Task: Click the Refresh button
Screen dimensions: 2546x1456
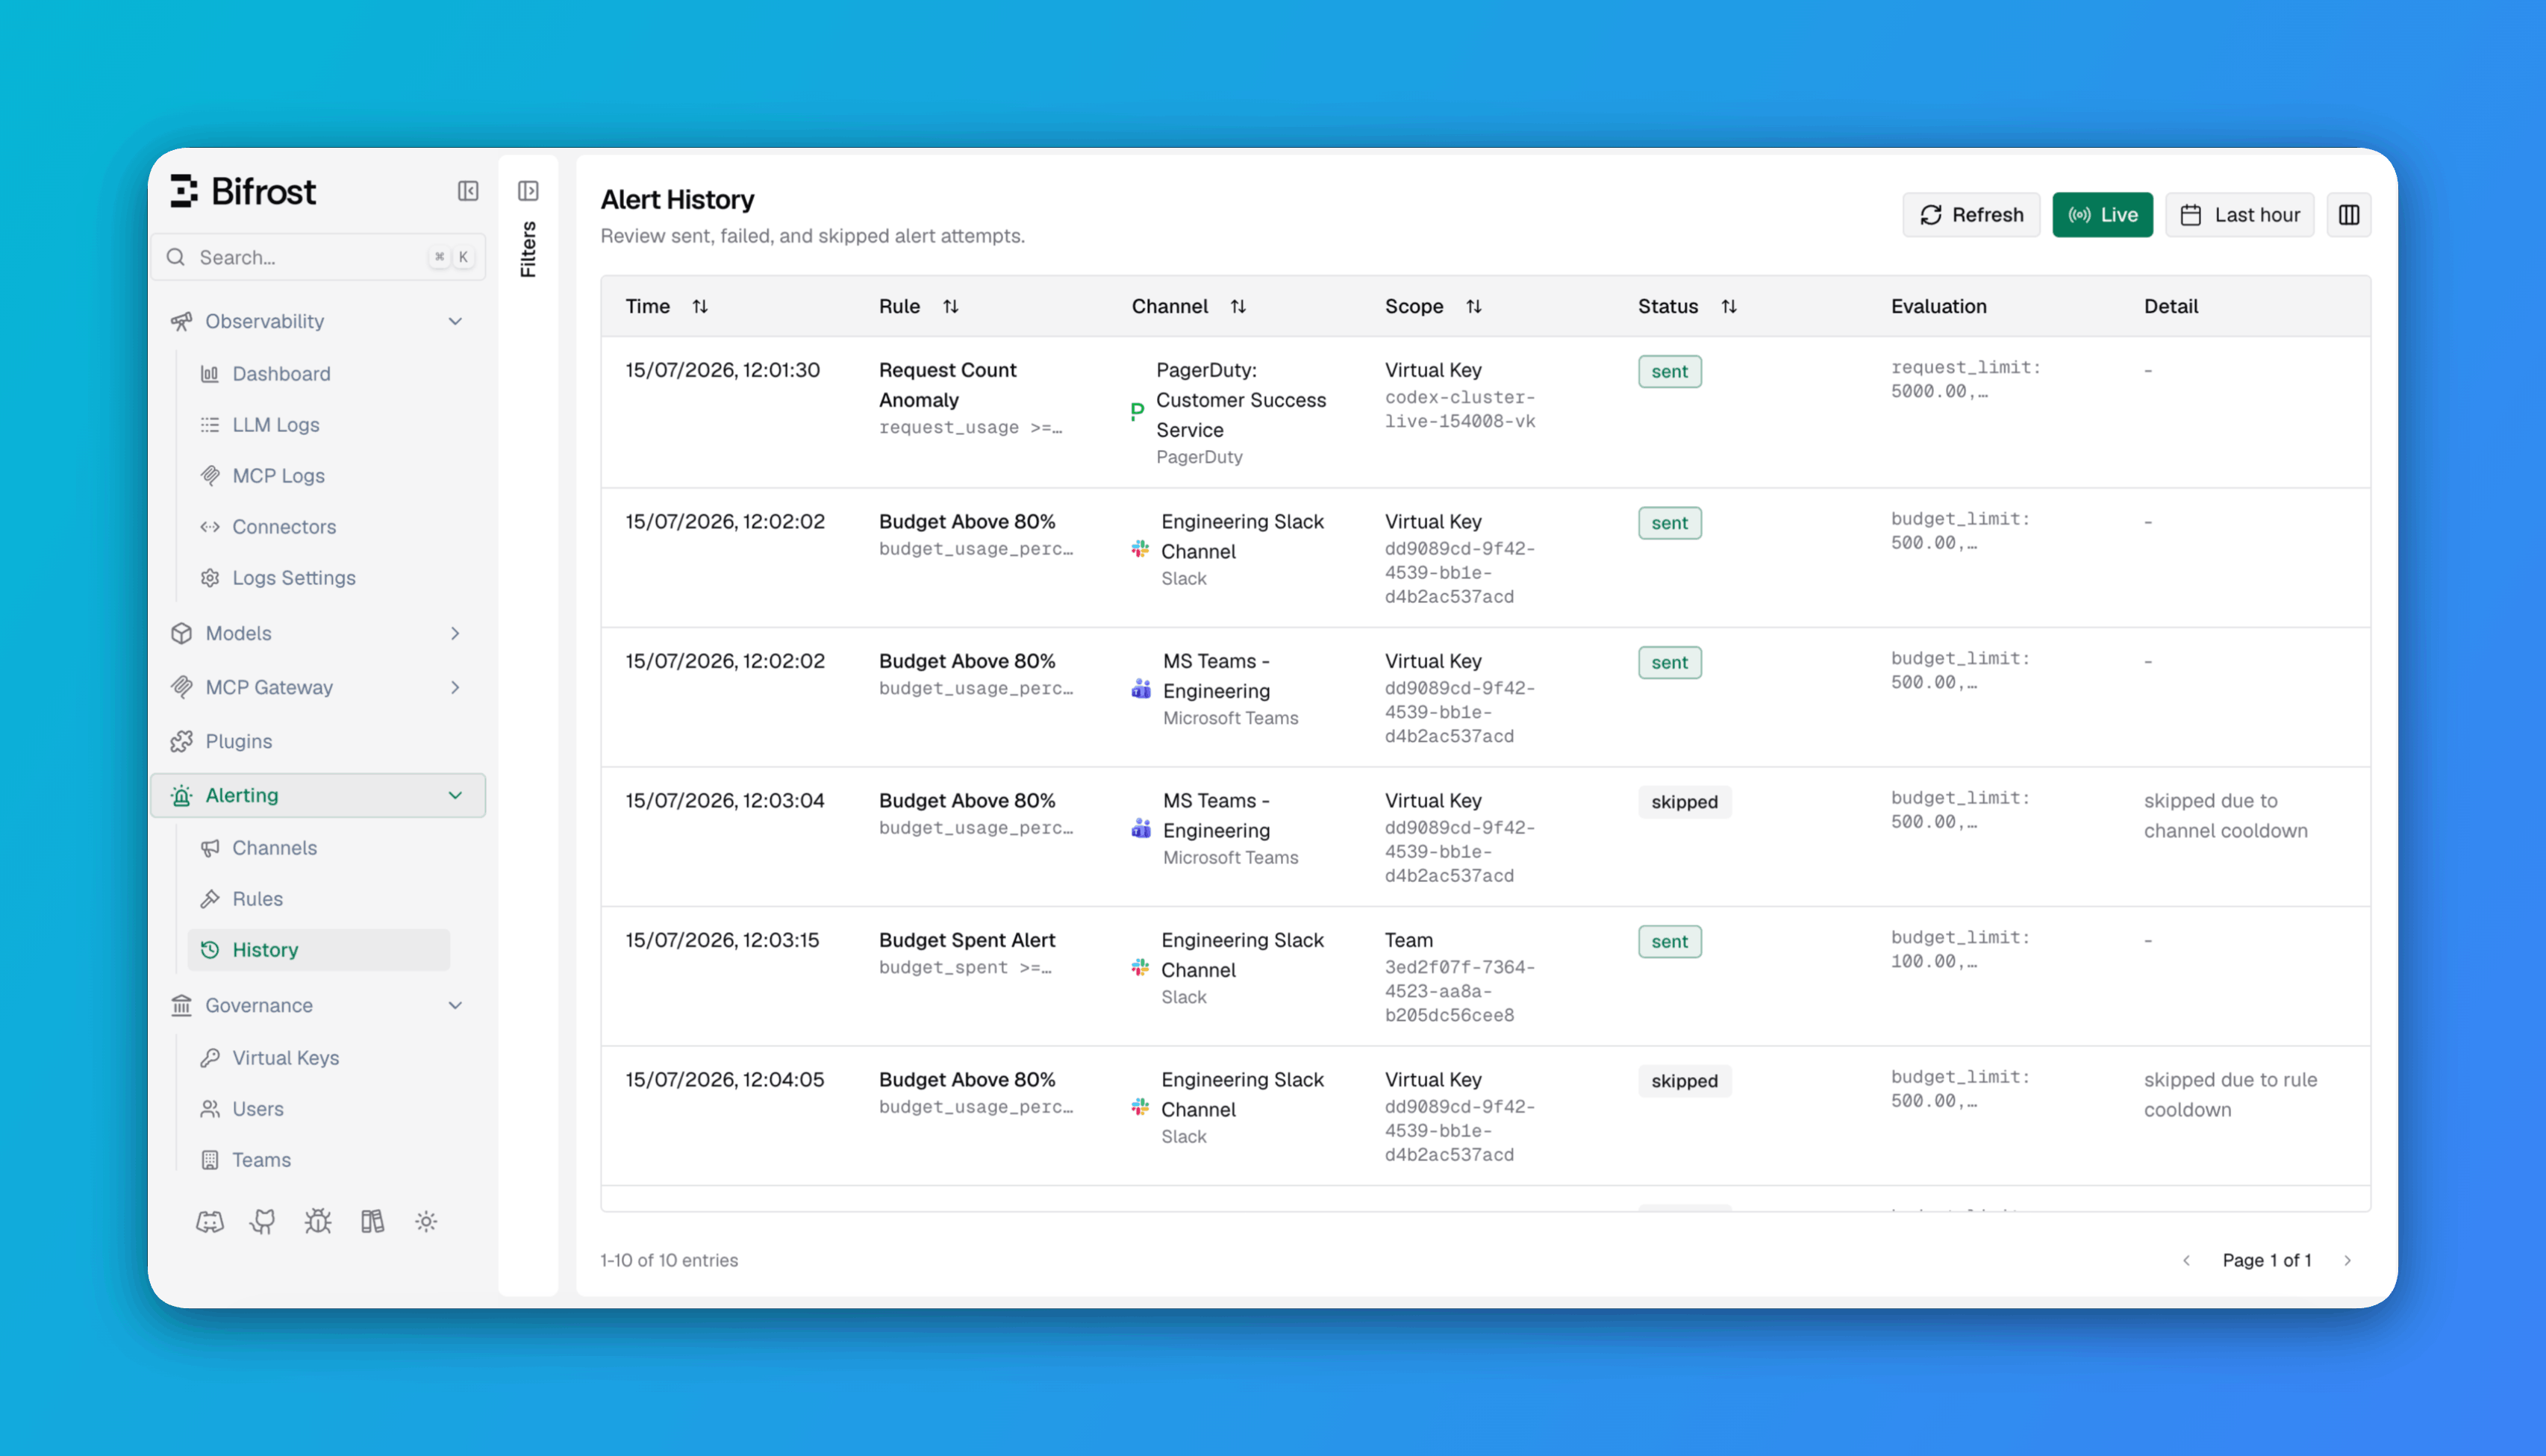Action: tap(1971, 215)
